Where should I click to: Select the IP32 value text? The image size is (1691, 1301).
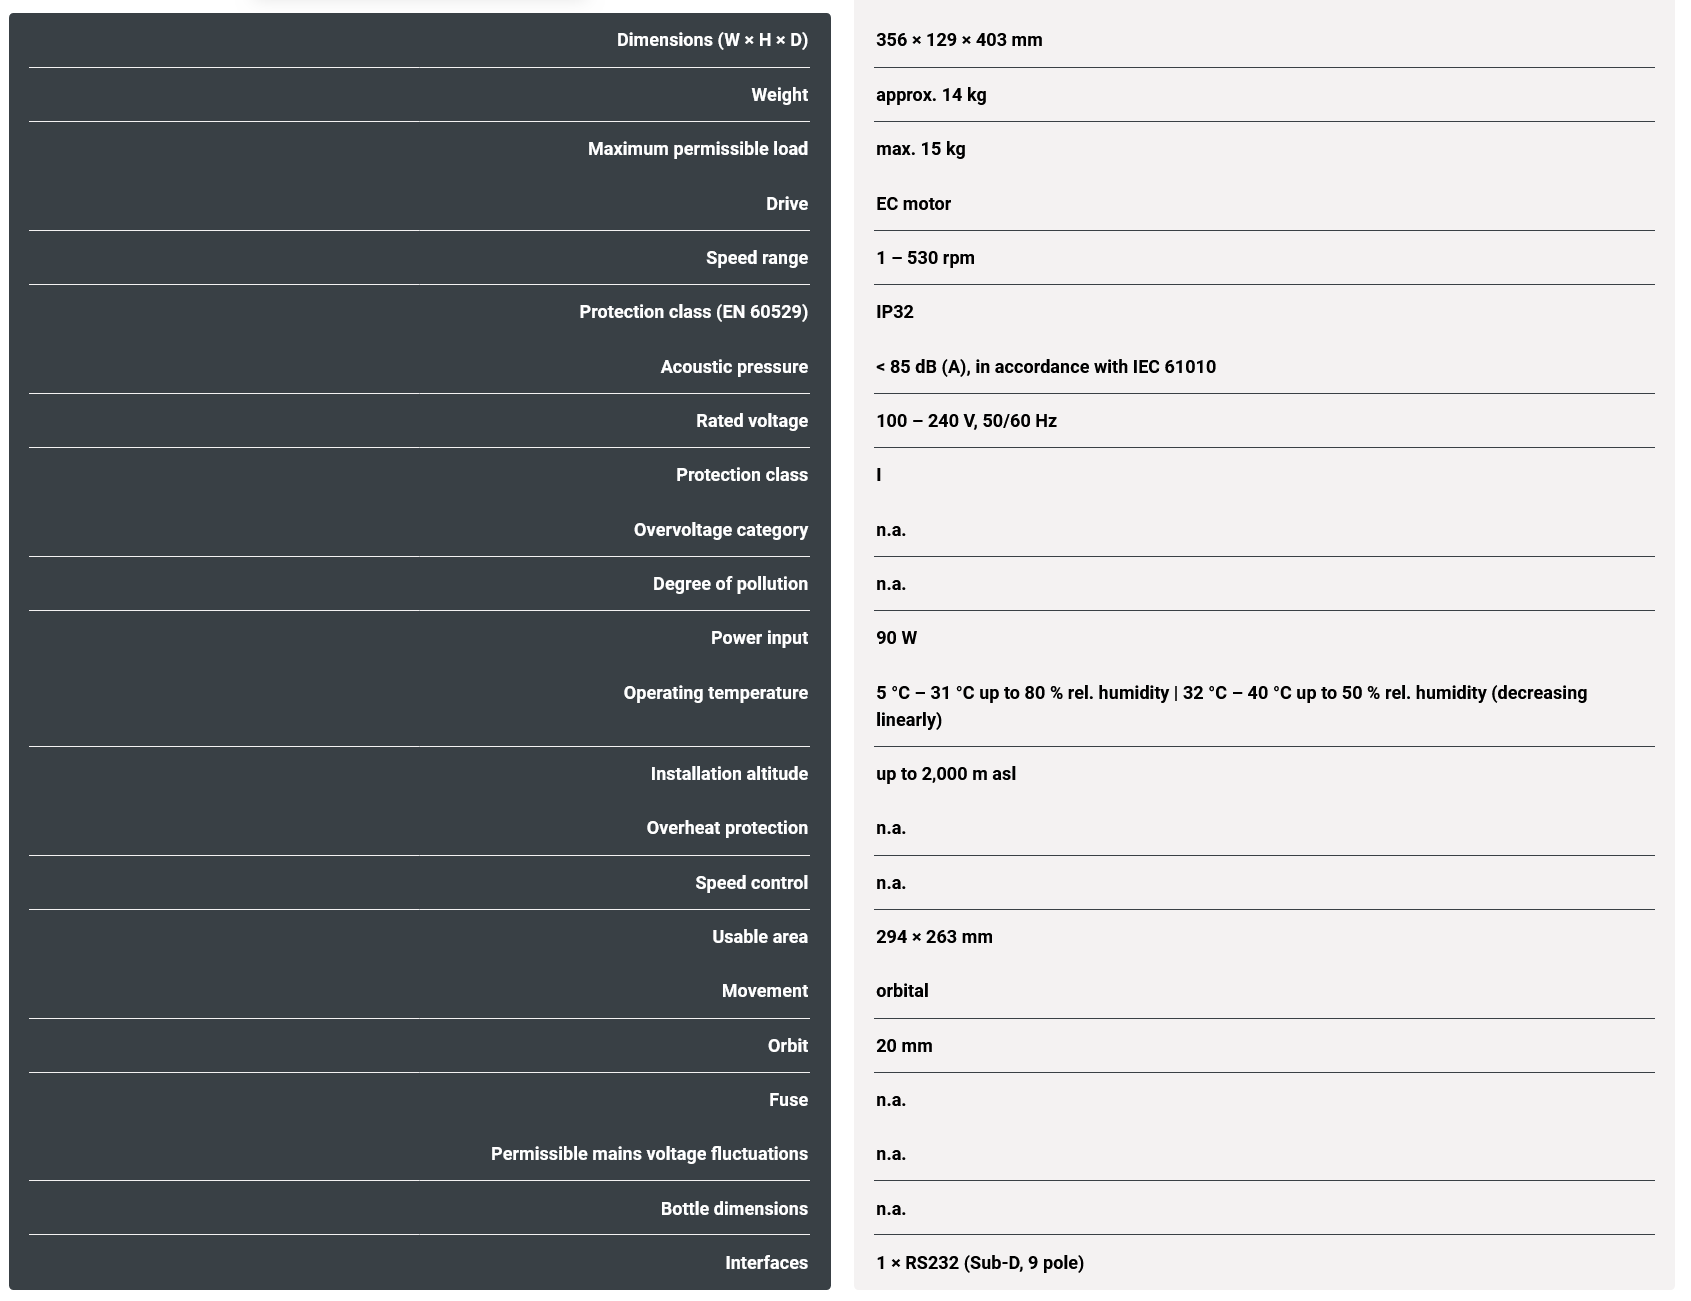pyautogui.click(x=894, y=312)
